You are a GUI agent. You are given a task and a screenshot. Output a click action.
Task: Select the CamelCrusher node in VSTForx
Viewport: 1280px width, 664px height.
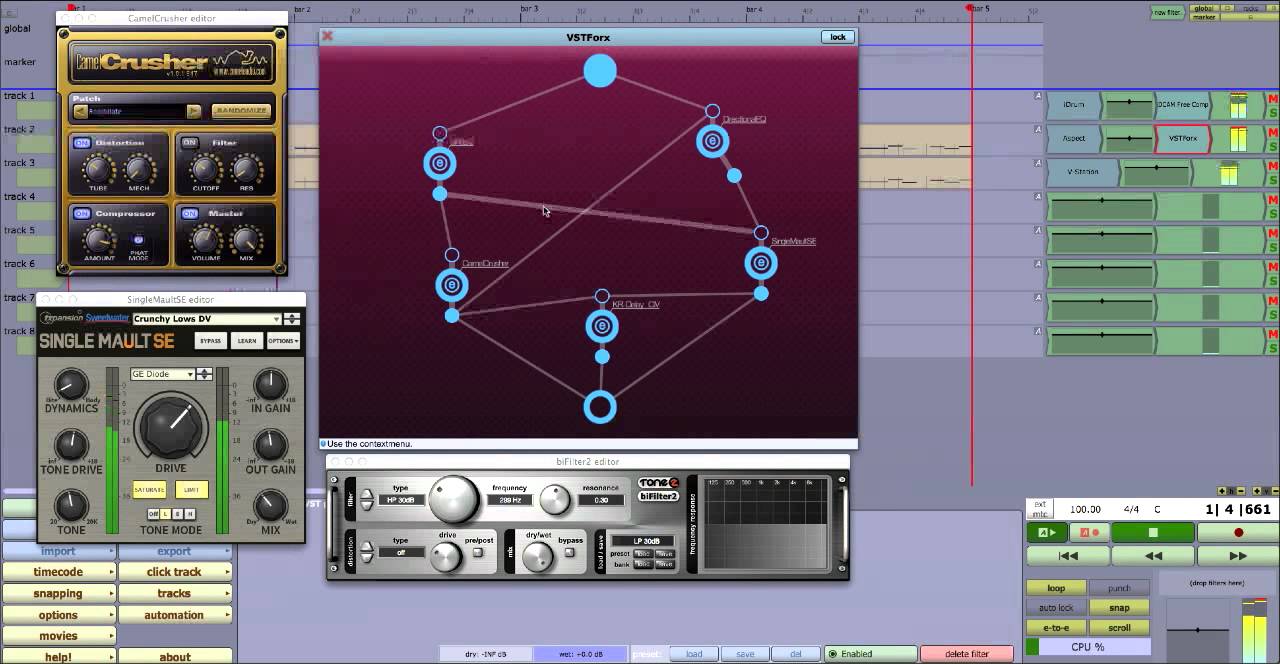coord(452,285)
